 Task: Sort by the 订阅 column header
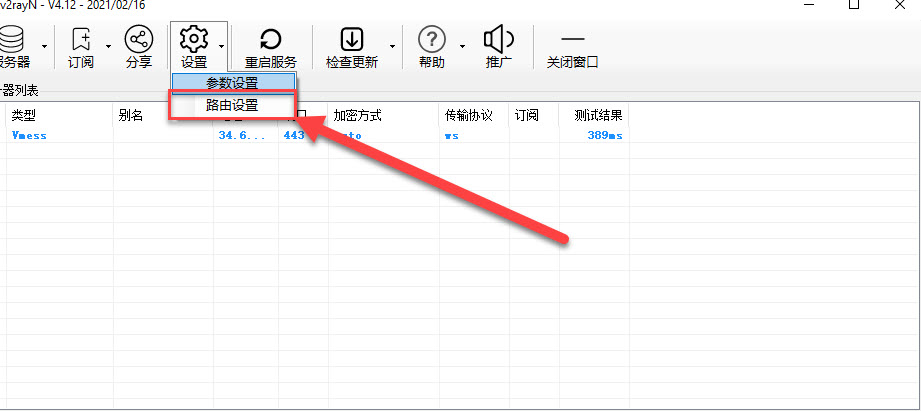(x=534, y=115)
